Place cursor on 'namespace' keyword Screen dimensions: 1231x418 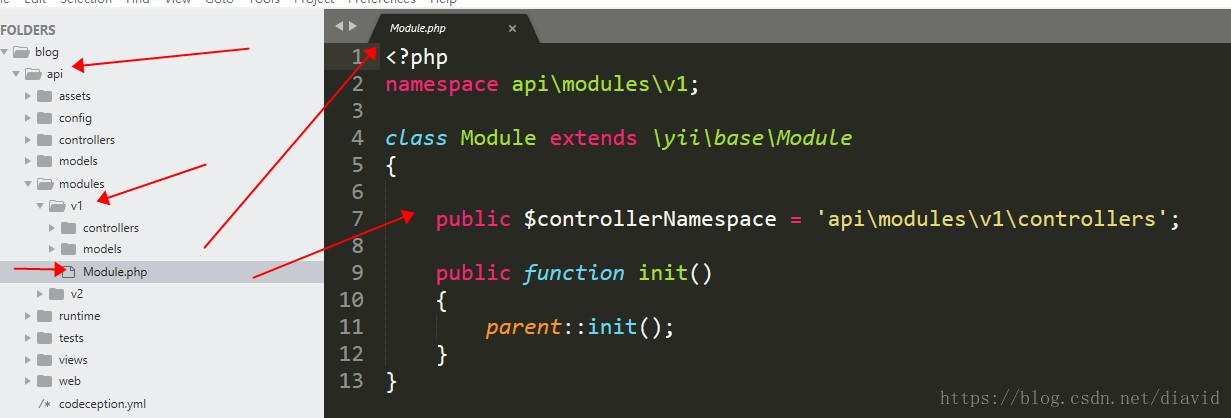[x=442, y=84]
